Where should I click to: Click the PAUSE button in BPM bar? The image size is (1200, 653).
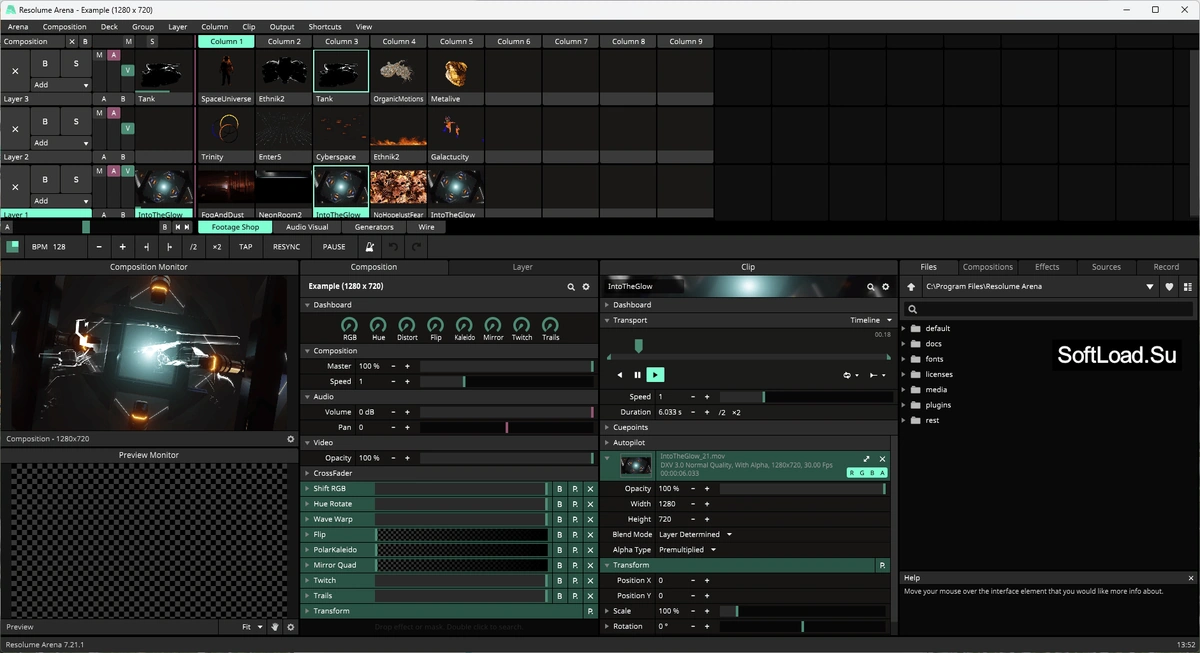coord(334,246)
